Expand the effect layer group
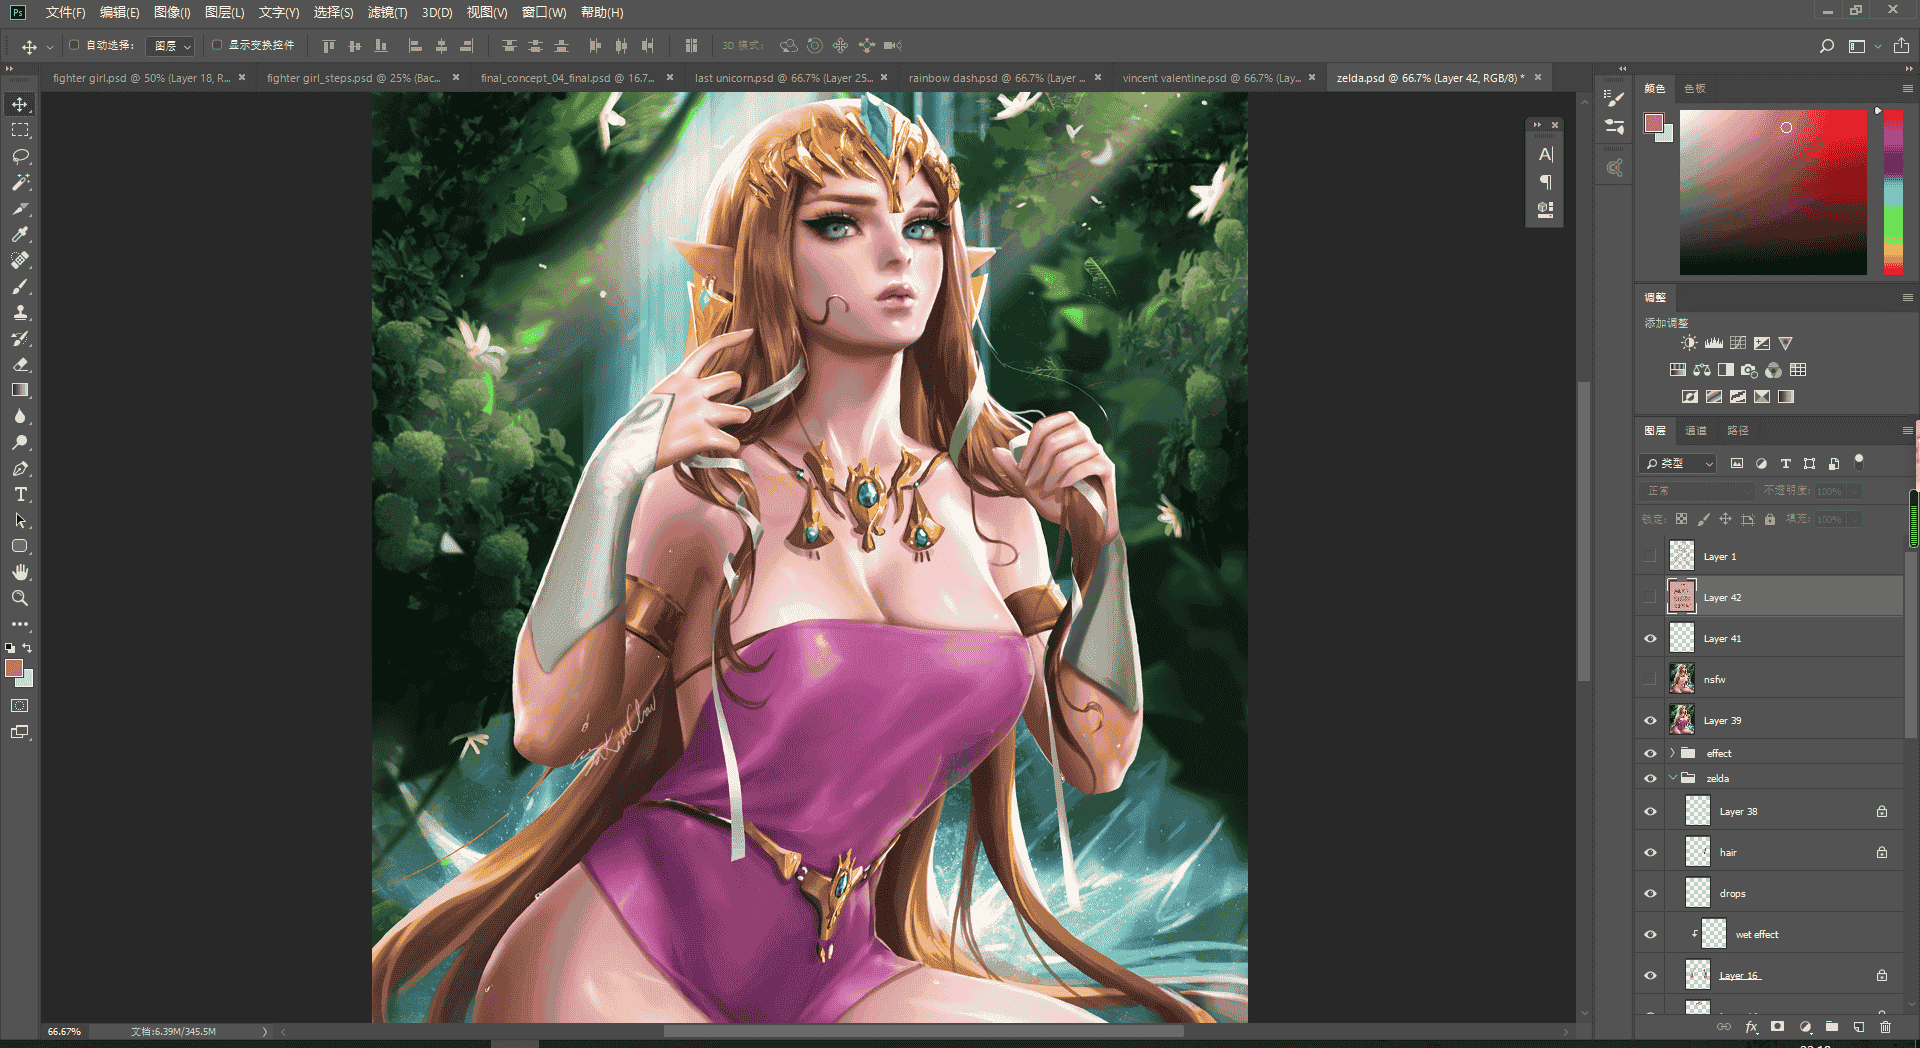Screen dimensions: 1920x1048 pos(1672,753)
